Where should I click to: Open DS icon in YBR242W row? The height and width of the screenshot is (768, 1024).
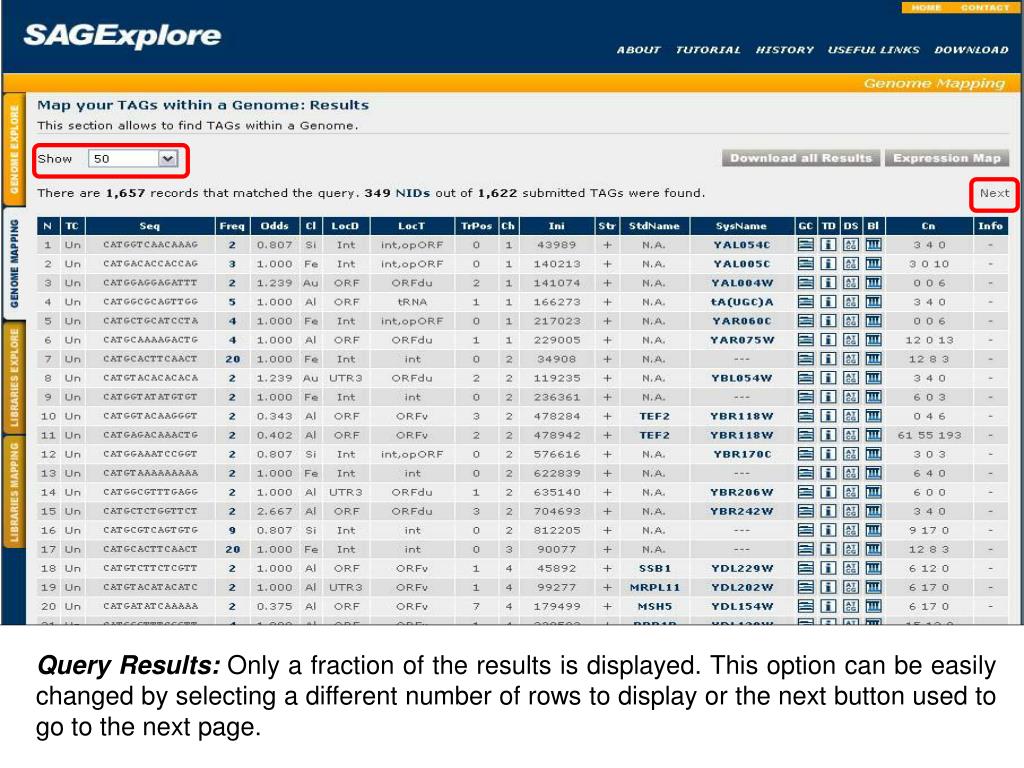(x=850, y=511)
